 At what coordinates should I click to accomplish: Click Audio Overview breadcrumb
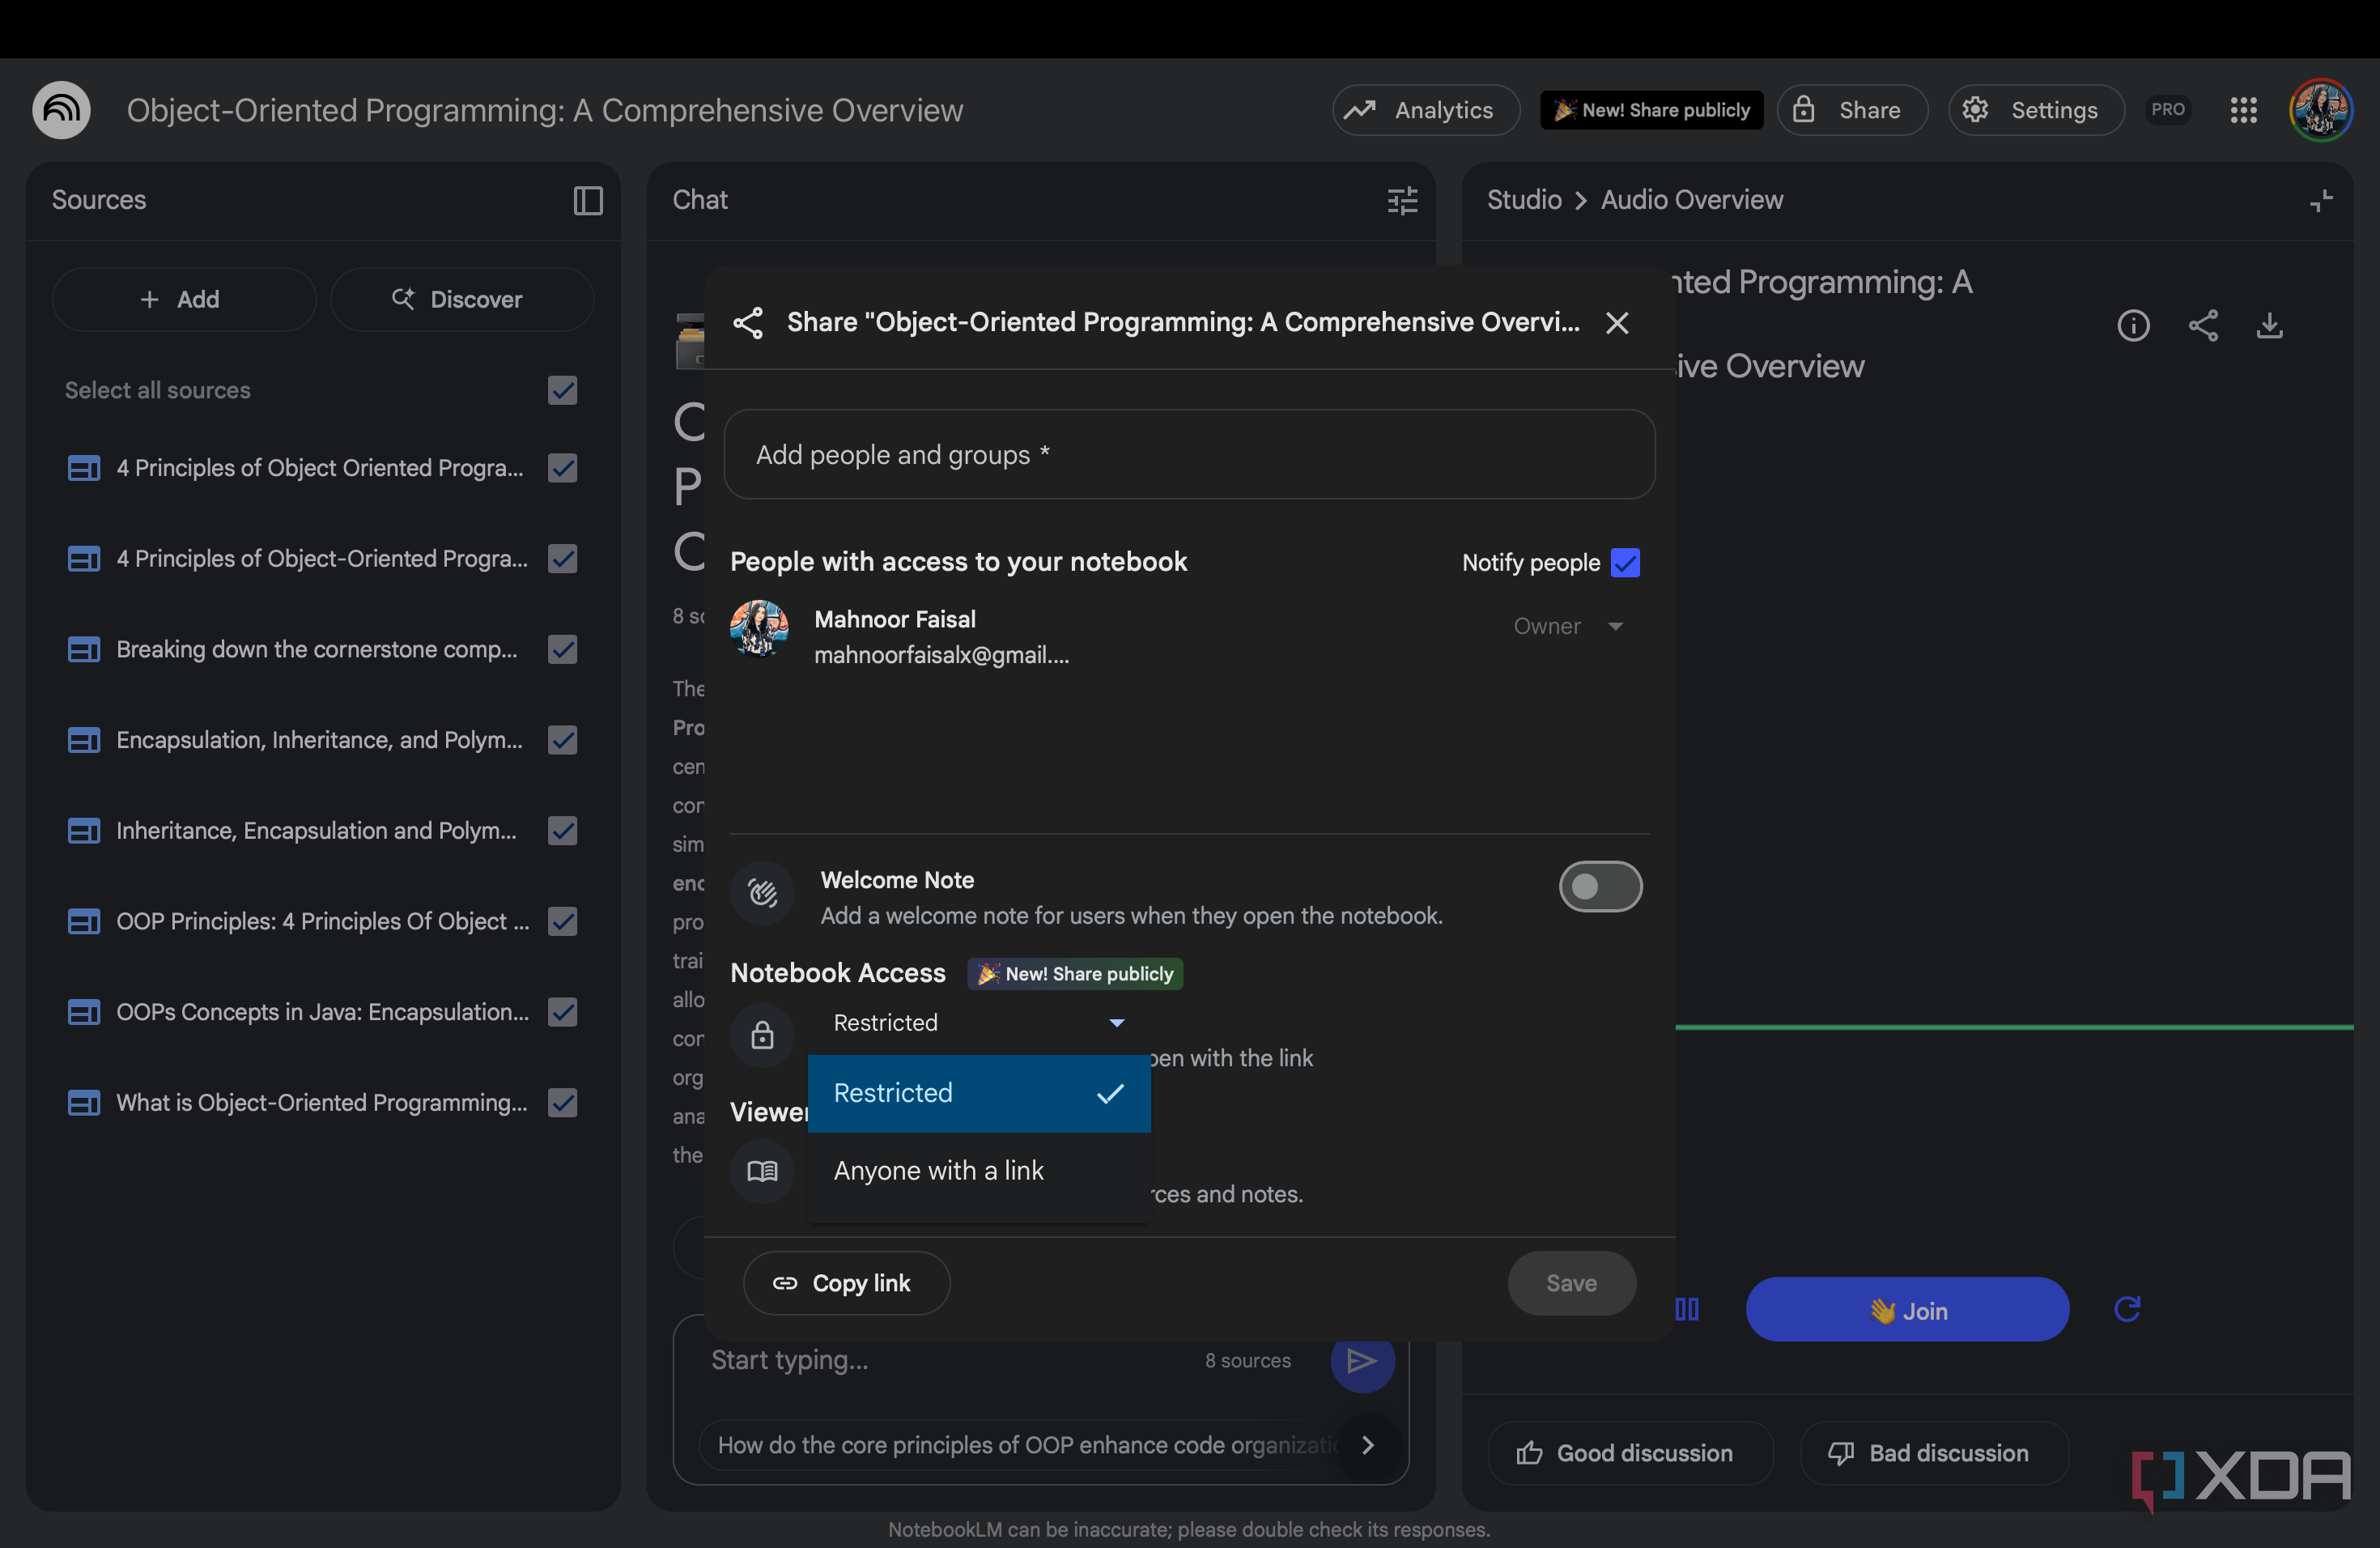[x=1691, y=200]
